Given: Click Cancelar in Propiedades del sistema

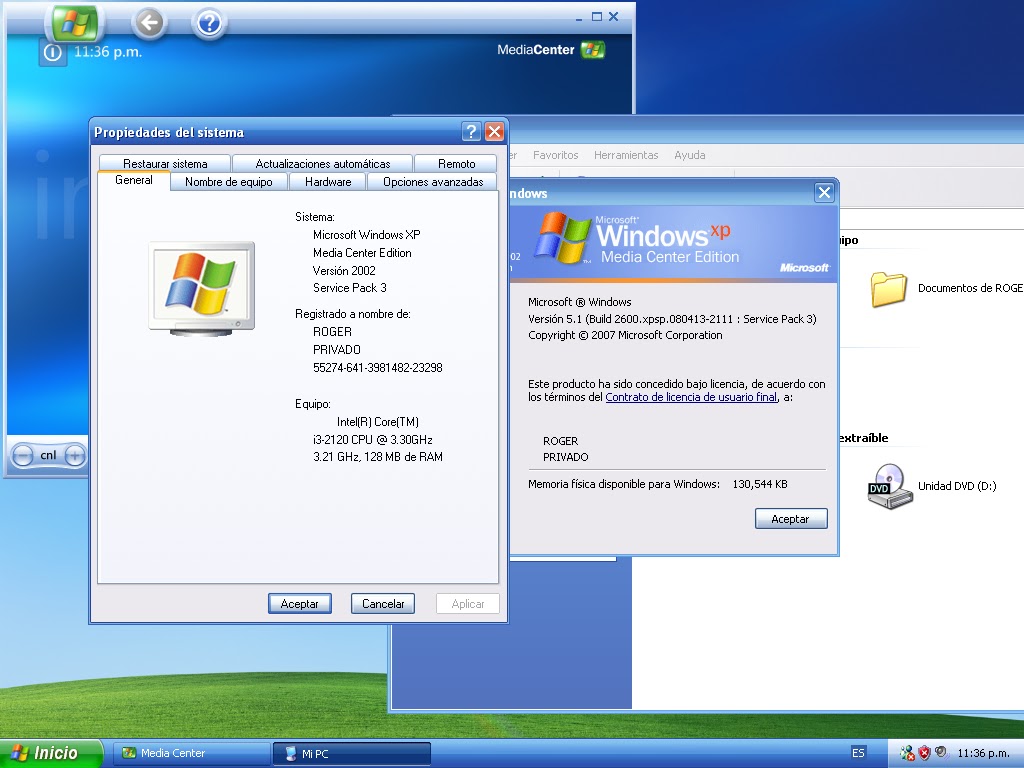Looking at the screenshot, I should pos(382,603).
